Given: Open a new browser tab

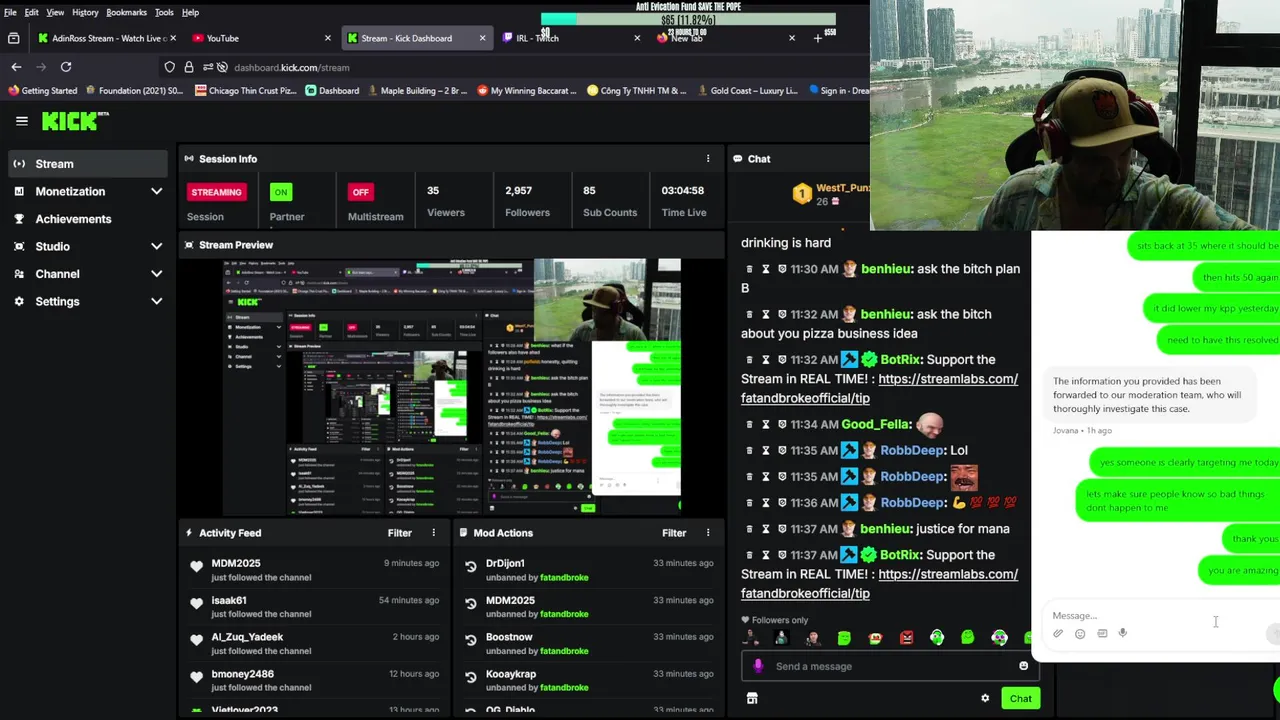Looking at the screenshot, I should 817,38.
